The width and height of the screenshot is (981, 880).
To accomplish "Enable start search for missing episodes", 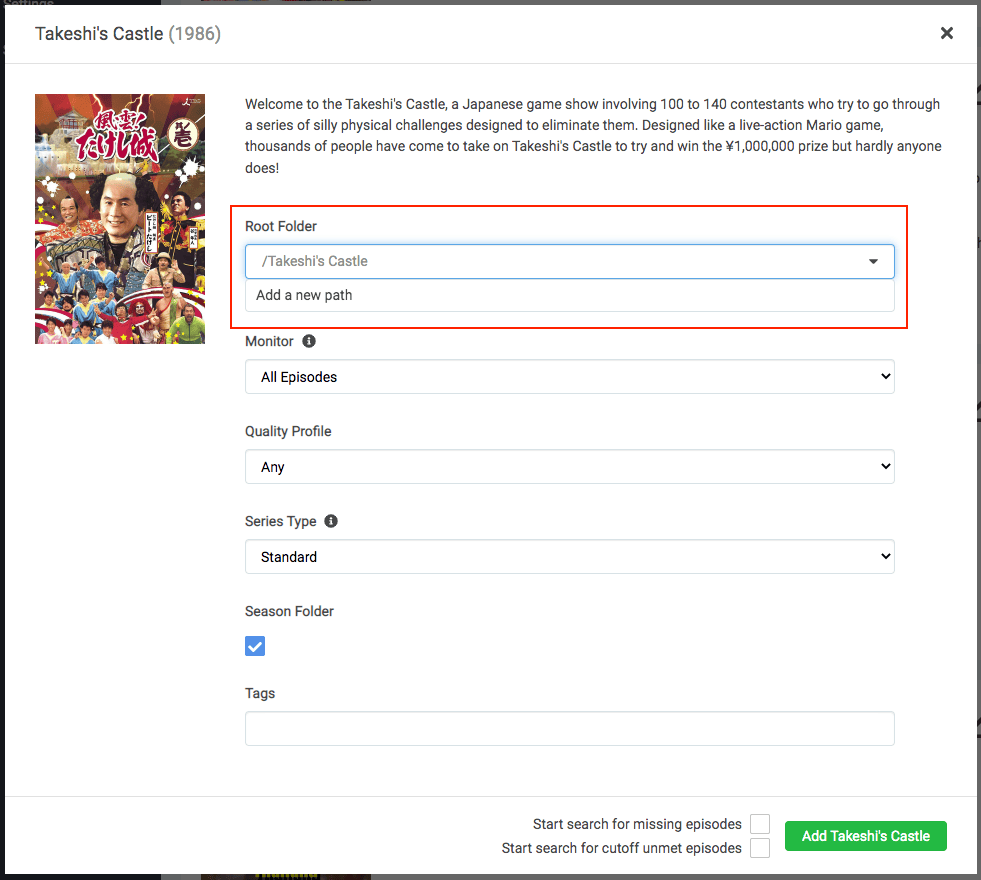I will coord(759,824).
